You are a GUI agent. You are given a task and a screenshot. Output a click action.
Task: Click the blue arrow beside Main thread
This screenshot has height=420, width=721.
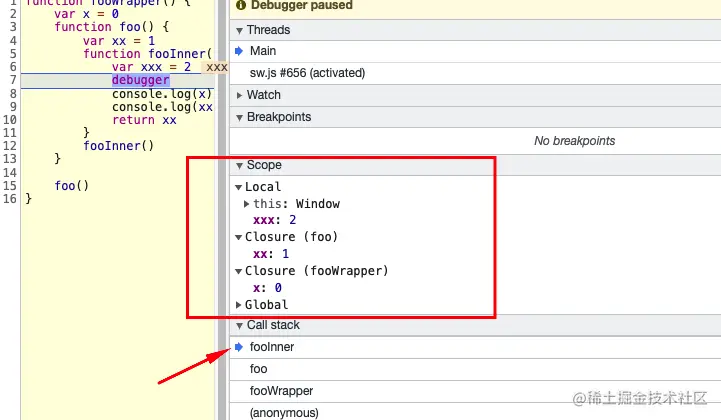(239, 51)
